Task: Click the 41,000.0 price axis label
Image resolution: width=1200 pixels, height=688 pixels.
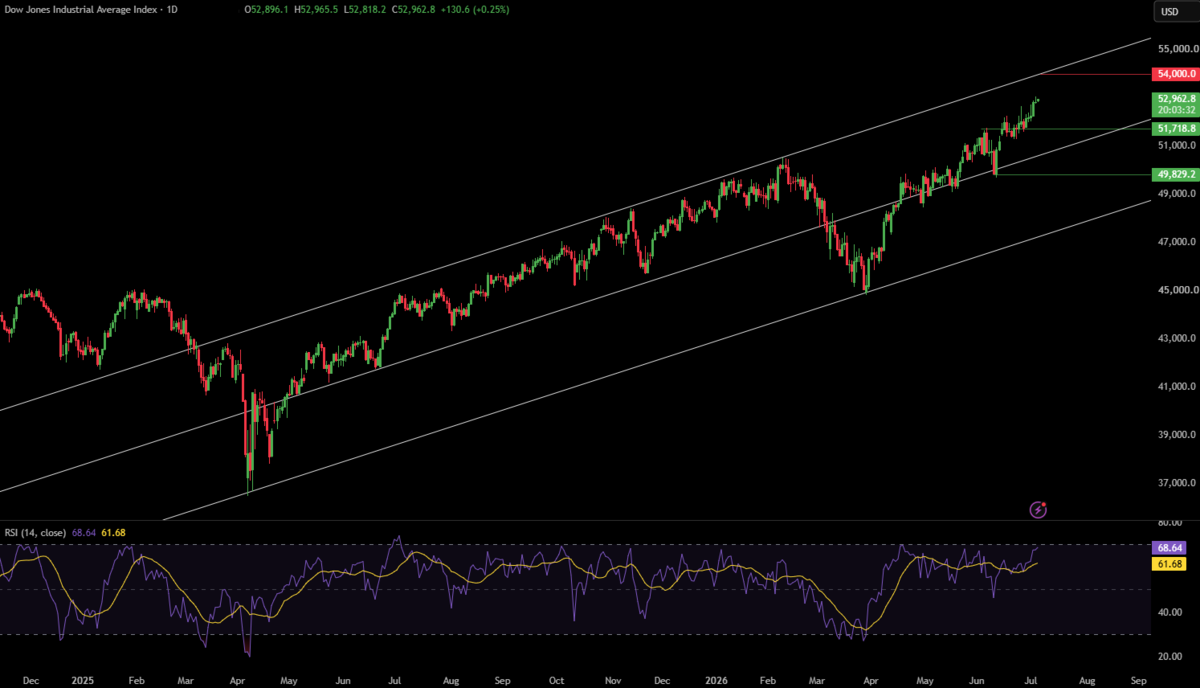Action: click(x=1177, y=386)
